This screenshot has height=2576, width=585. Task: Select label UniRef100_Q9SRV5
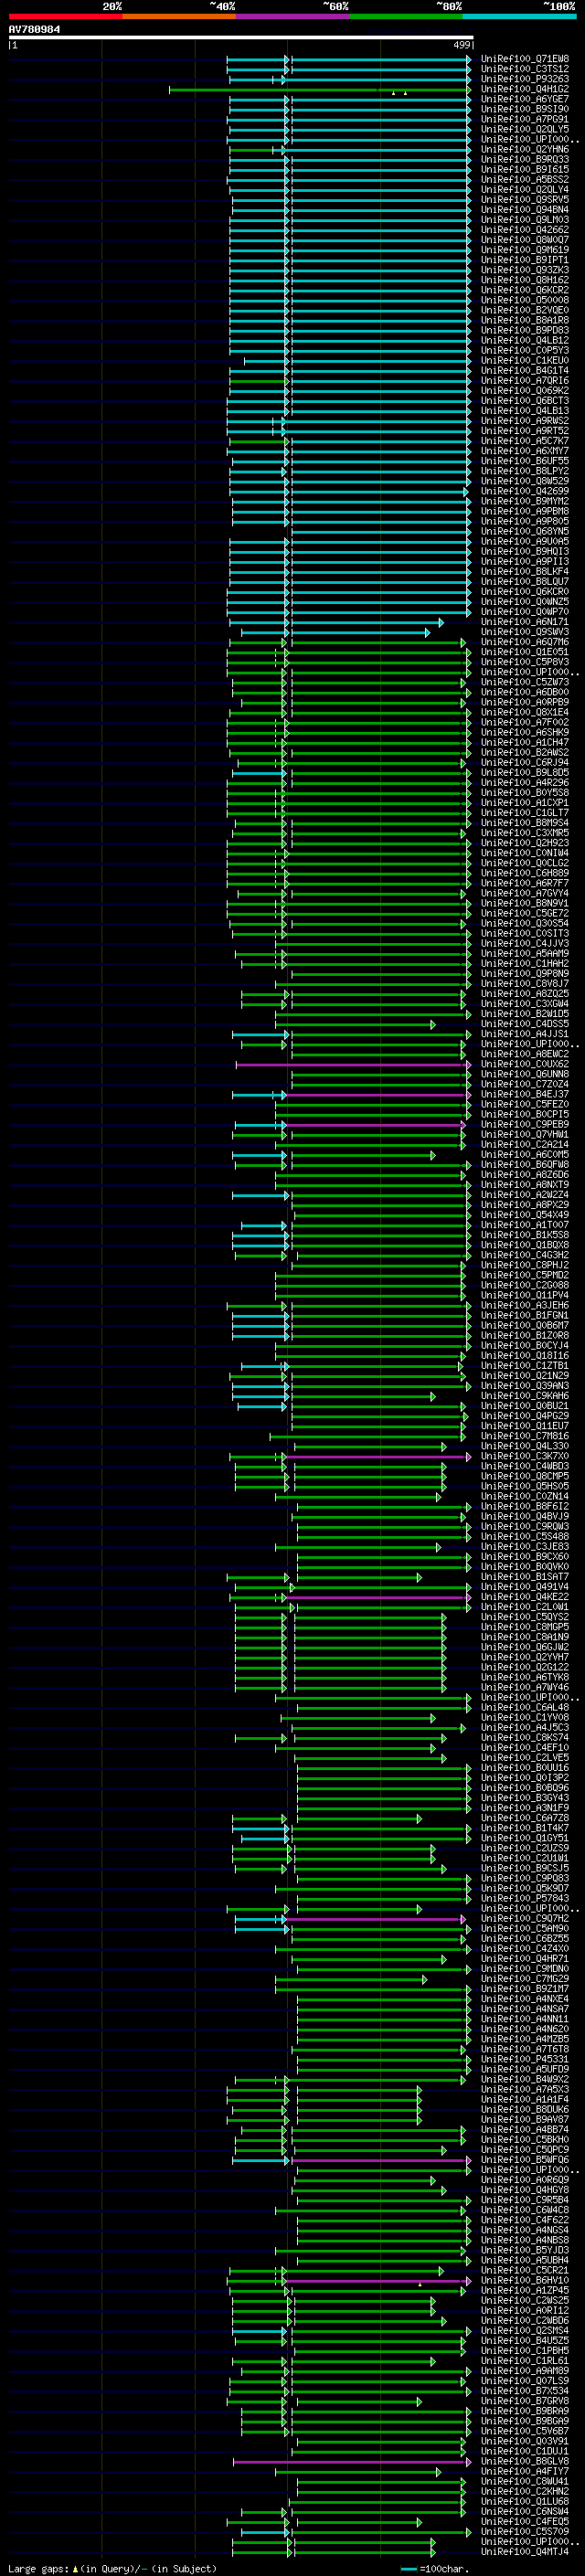coord(525,200)
